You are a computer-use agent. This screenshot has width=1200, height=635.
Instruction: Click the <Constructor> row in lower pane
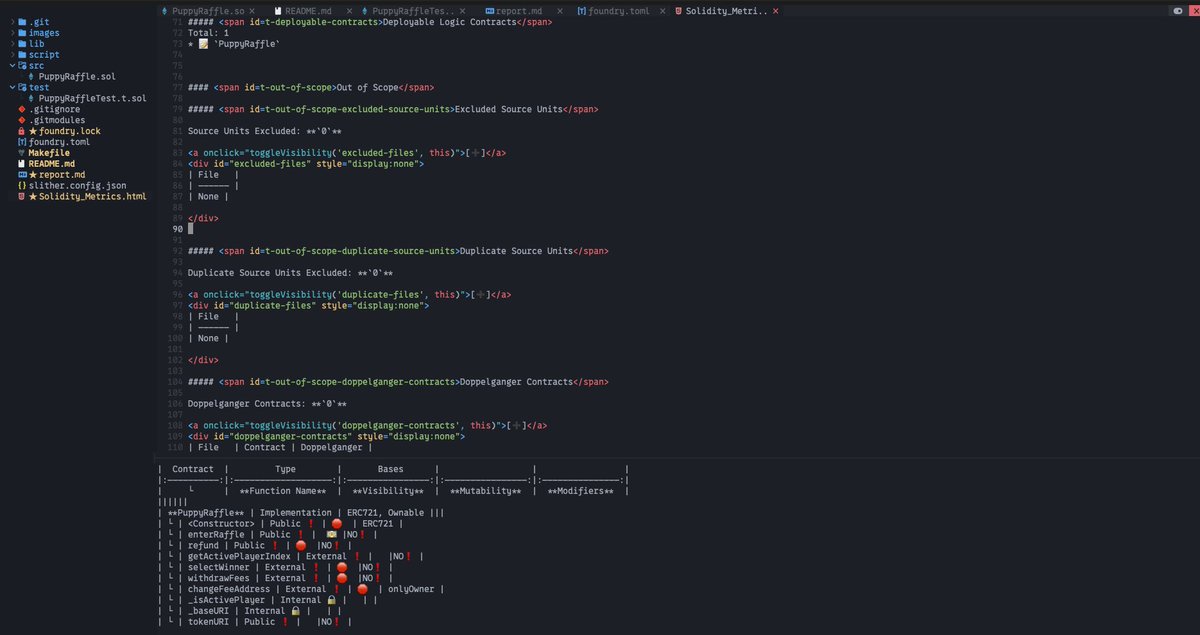[282, 523]
